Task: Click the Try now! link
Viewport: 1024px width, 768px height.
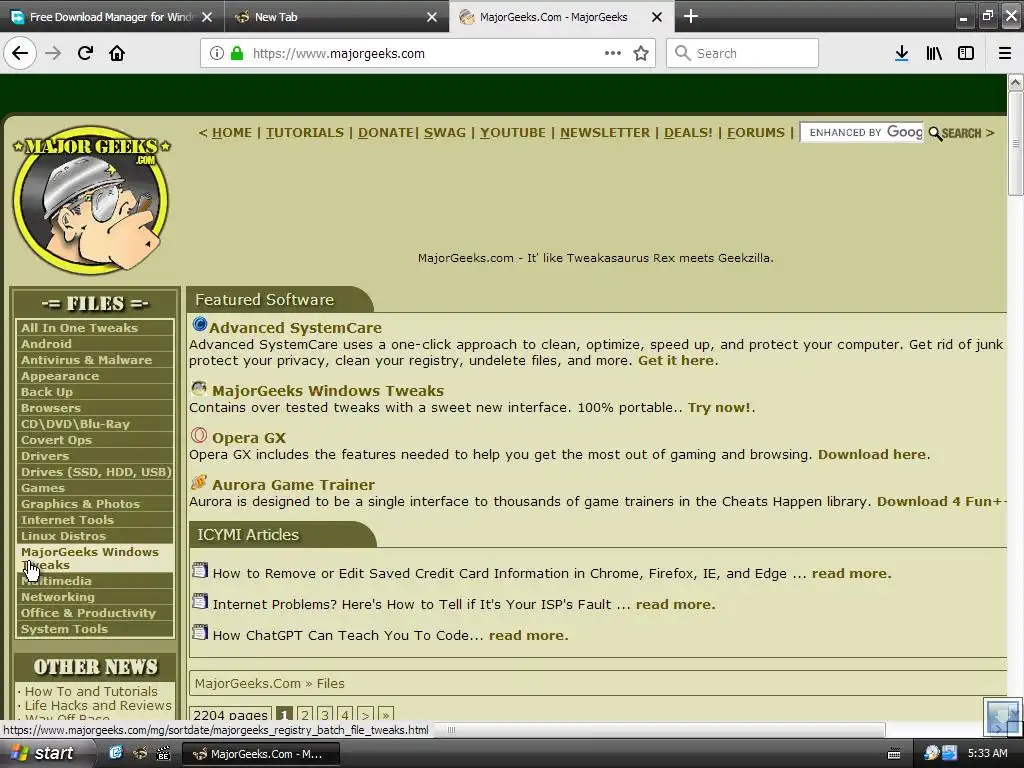Action: (719, 408)
